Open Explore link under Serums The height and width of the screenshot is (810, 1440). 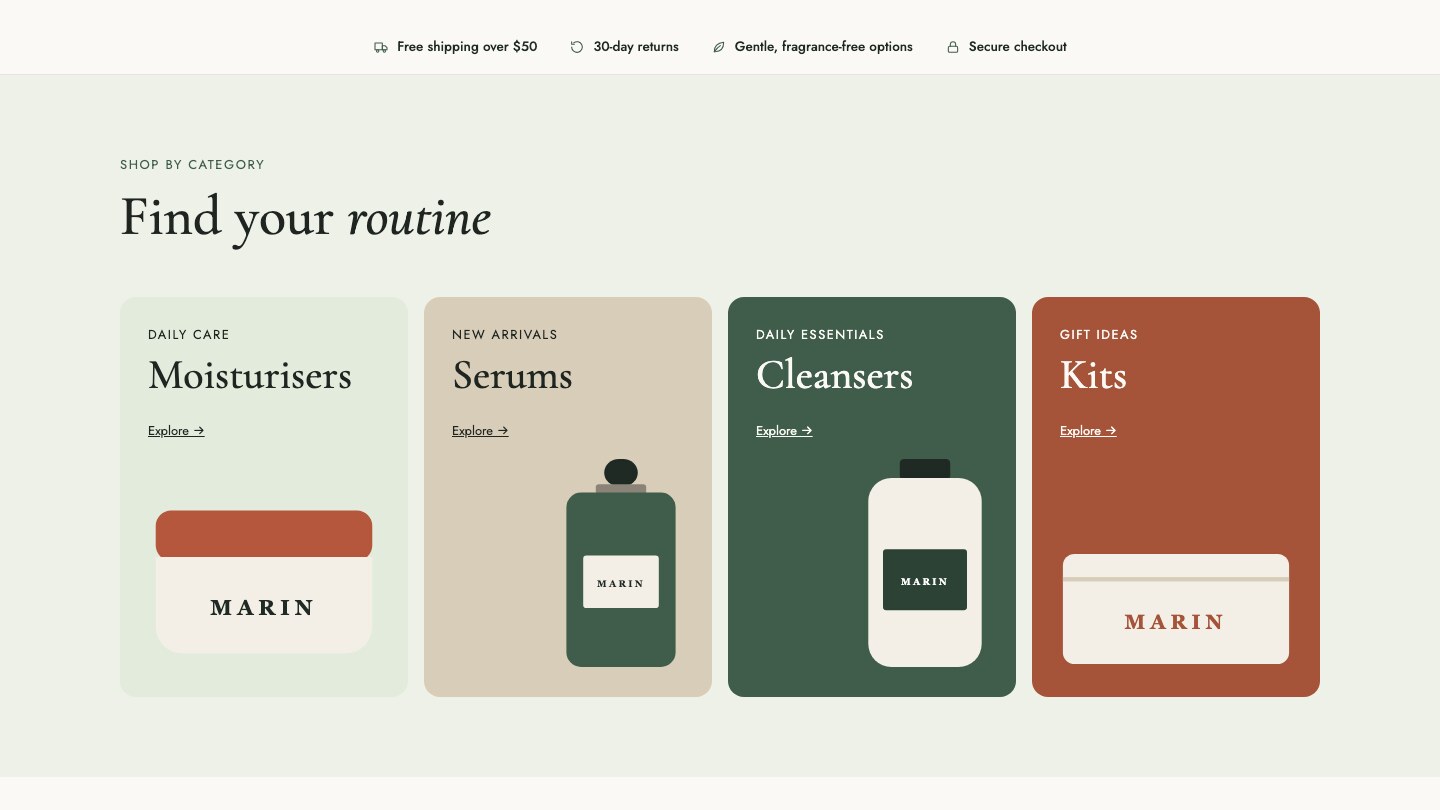(480, 431)
